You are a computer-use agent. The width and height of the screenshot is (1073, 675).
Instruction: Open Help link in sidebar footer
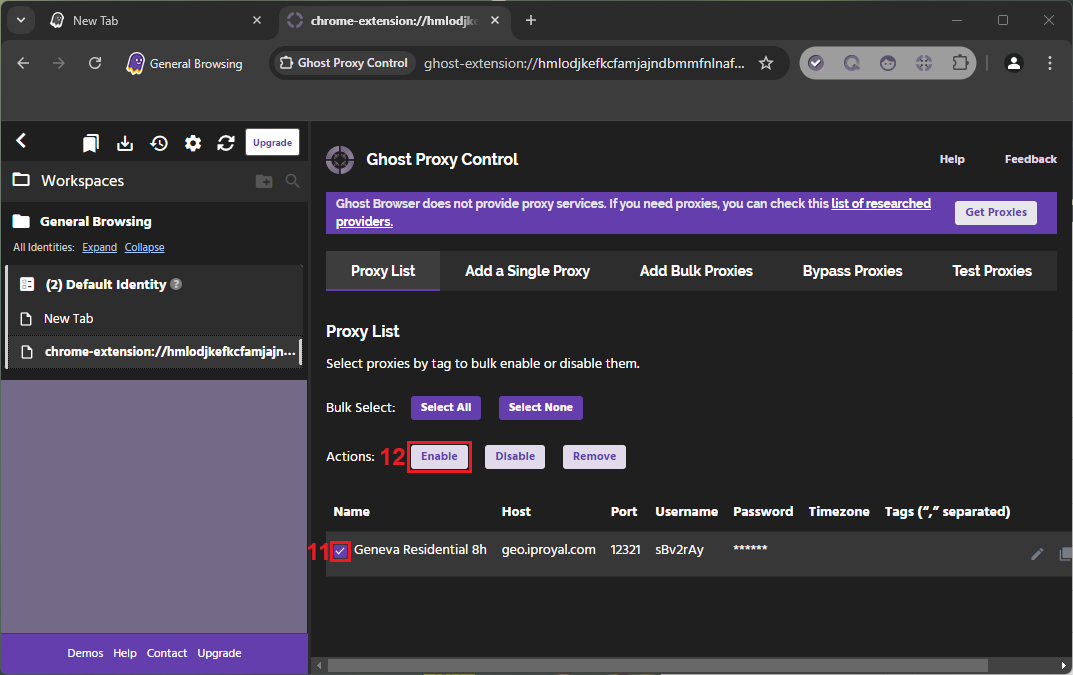125,653
